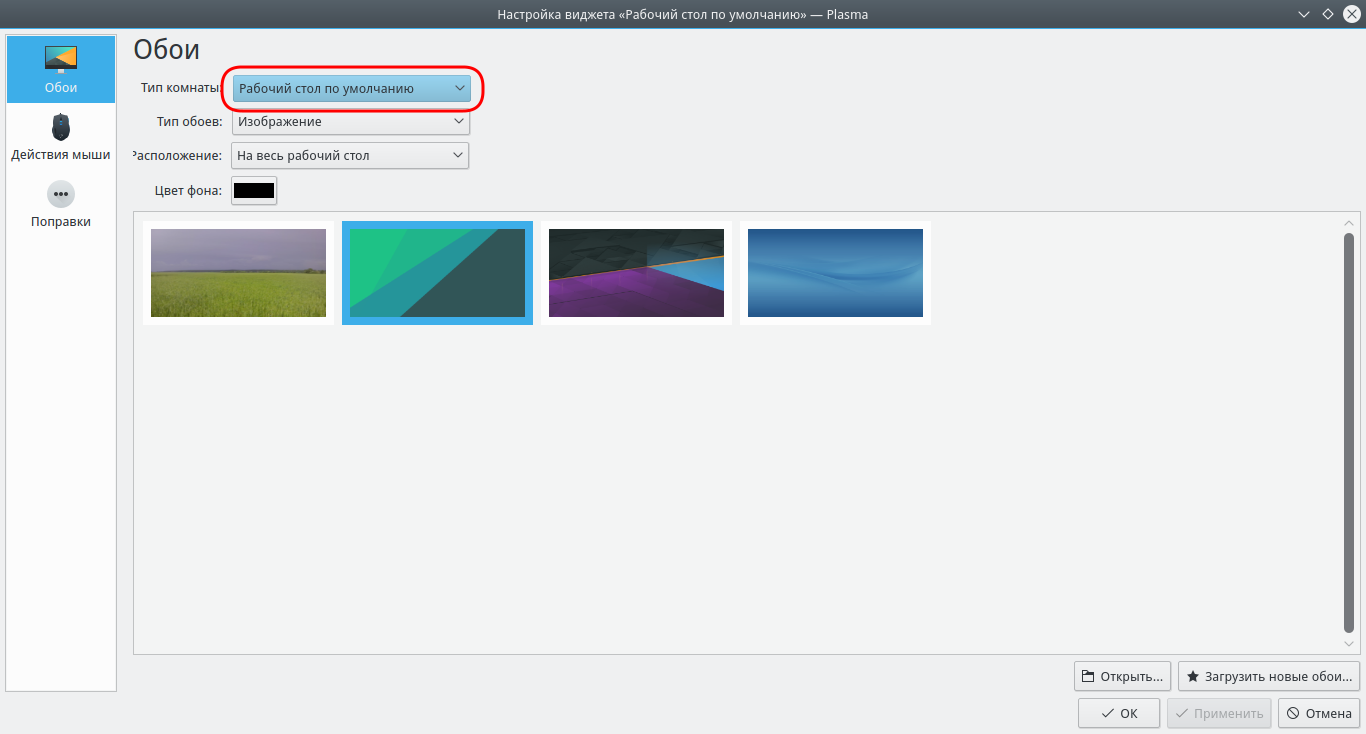Expand the Тип комнаты dropdown
Viewport: 1366px width, 734px height.
351,89
